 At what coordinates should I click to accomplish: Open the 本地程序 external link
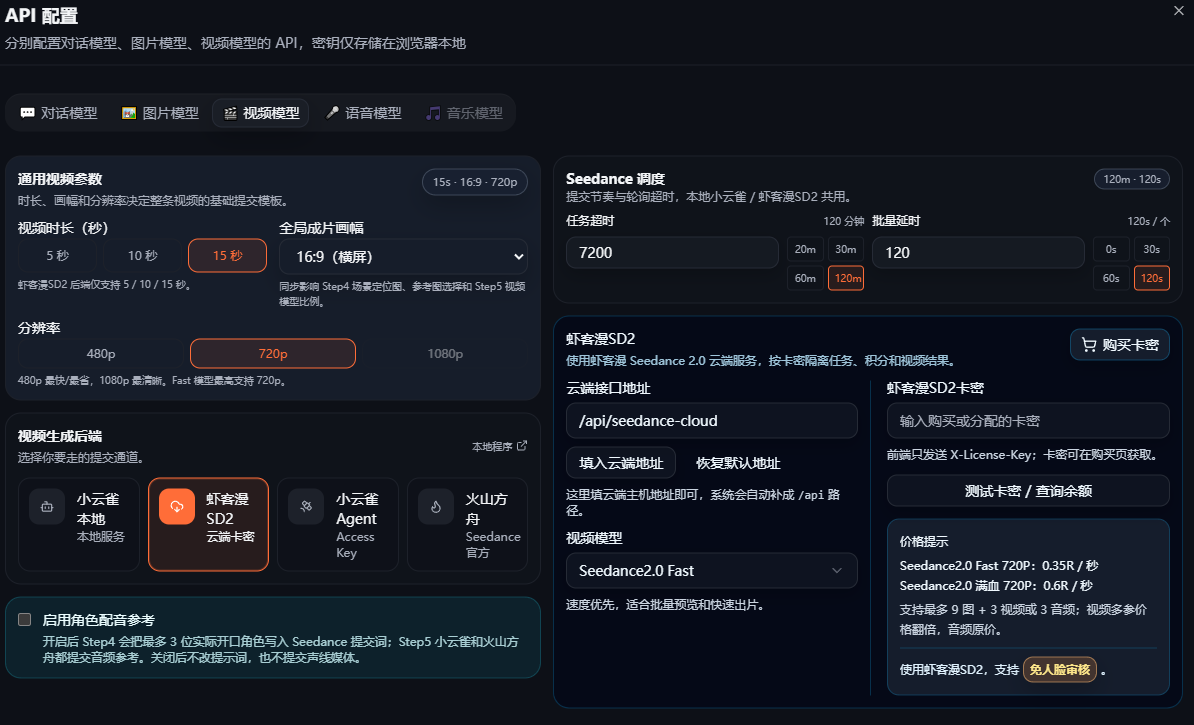click(500, 446)
